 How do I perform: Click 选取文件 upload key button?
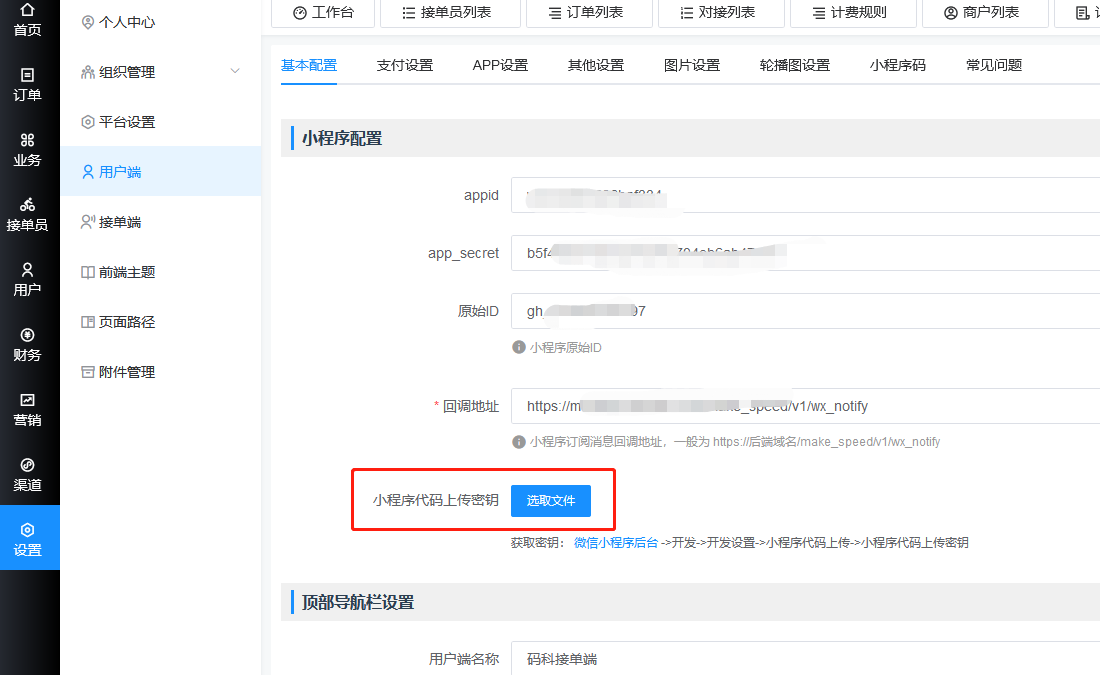point(551,501)
